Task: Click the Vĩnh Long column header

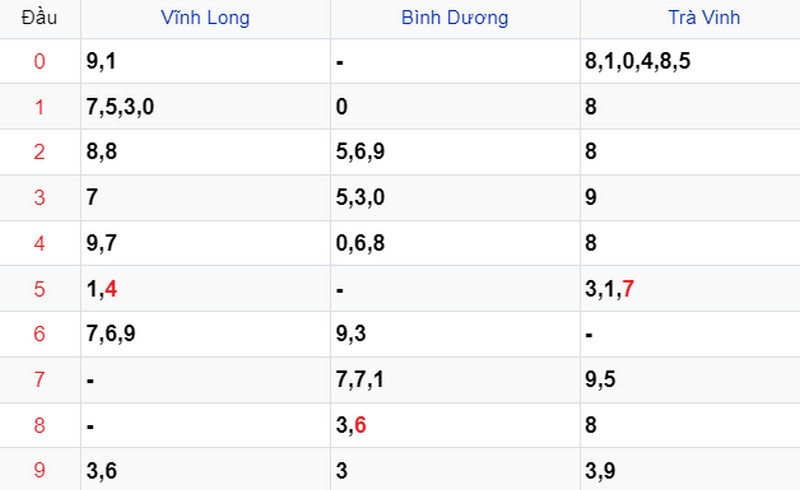Action: 205,18
